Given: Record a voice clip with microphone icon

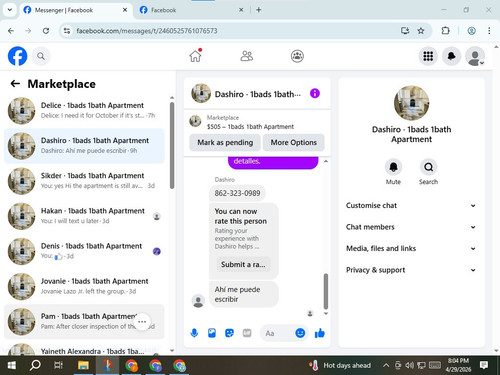Looking at the screenshot, I should click(x=194, y=333).
